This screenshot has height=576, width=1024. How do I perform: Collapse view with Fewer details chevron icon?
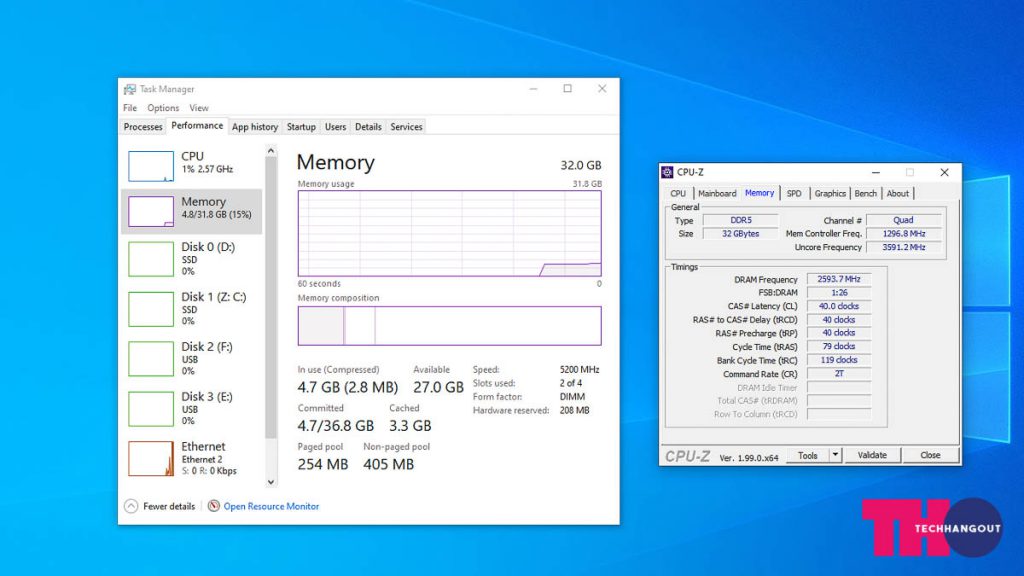[131, 506]
